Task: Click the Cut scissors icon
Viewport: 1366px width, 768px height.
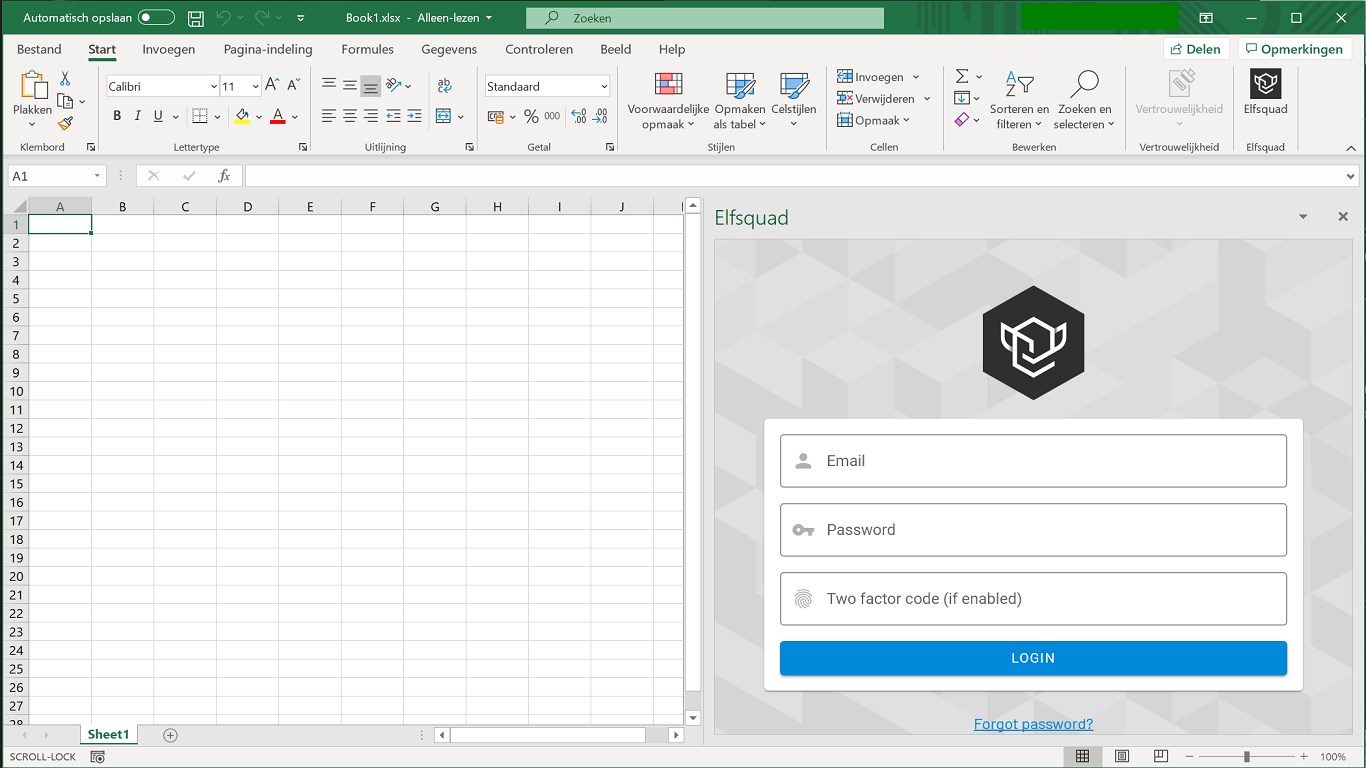Action: (x=65, y=78)
